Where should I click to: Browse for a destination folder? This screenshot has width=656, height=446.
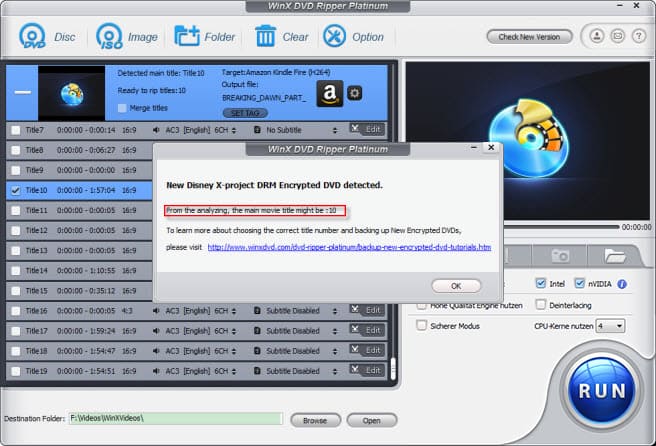(315, 420)
